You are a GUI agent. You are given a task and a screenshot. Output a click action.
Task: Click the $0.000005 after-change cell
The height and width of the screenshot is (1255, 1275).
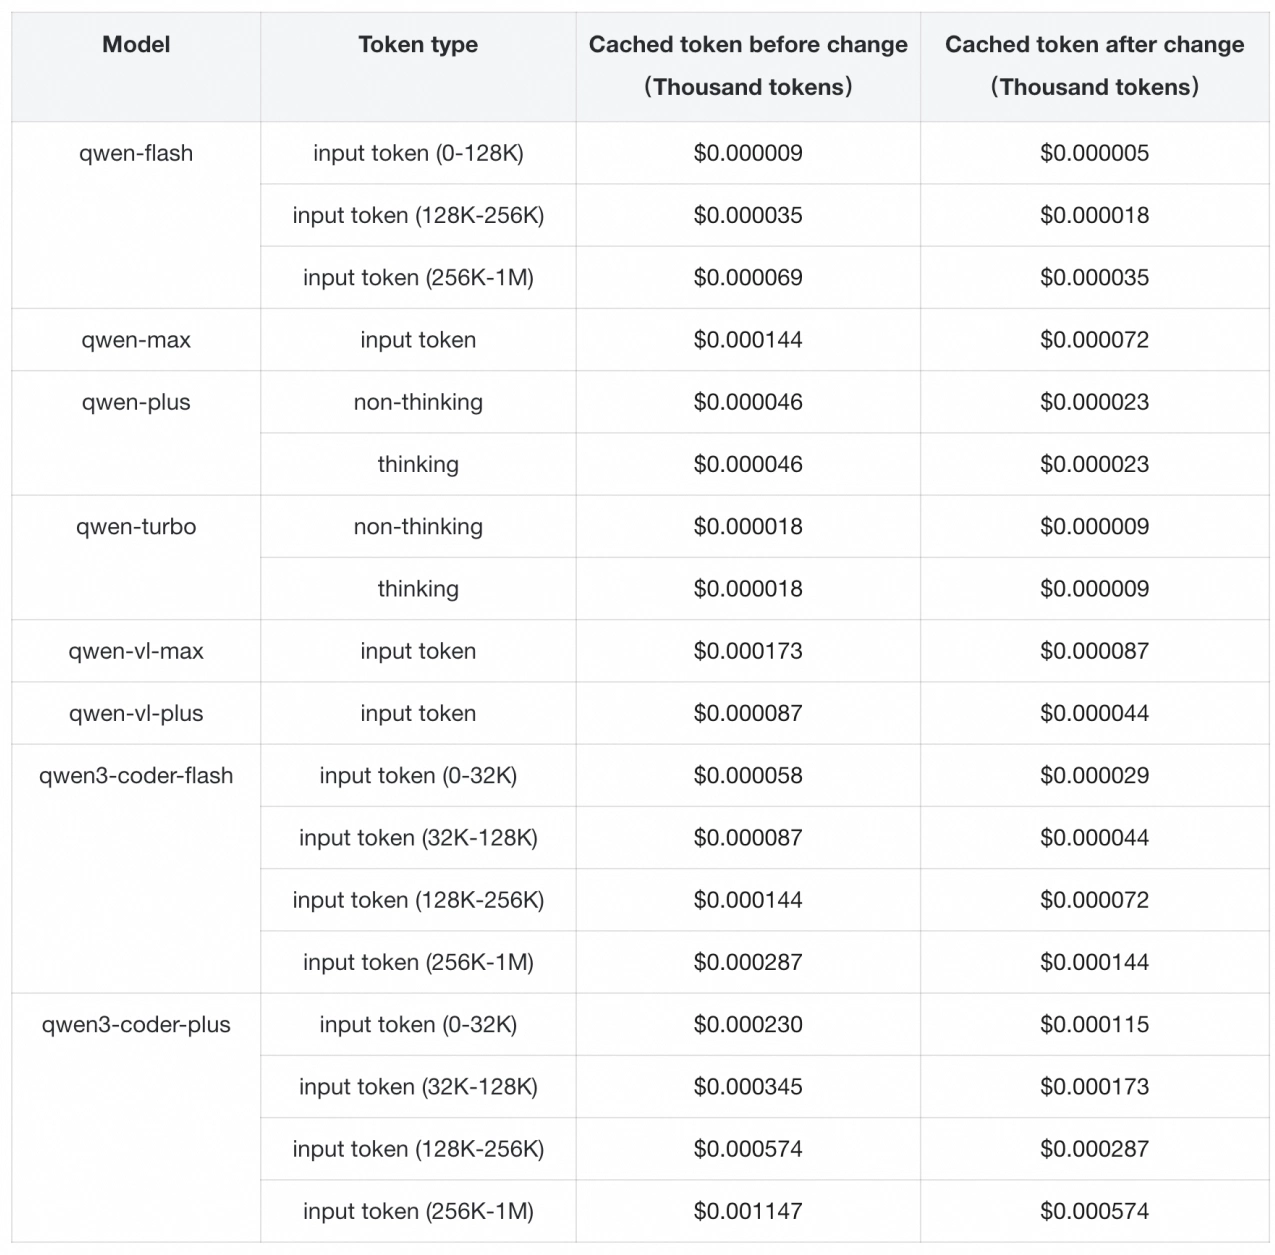(1094, 154)
